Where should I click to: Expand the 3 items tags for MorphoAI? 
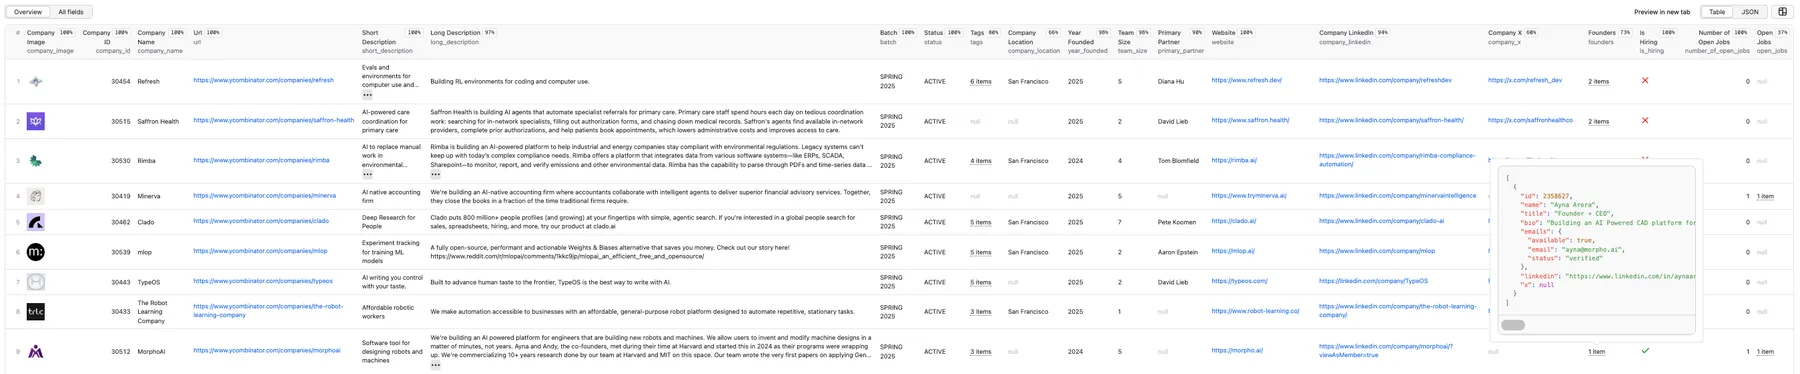(x=981, y=352)
